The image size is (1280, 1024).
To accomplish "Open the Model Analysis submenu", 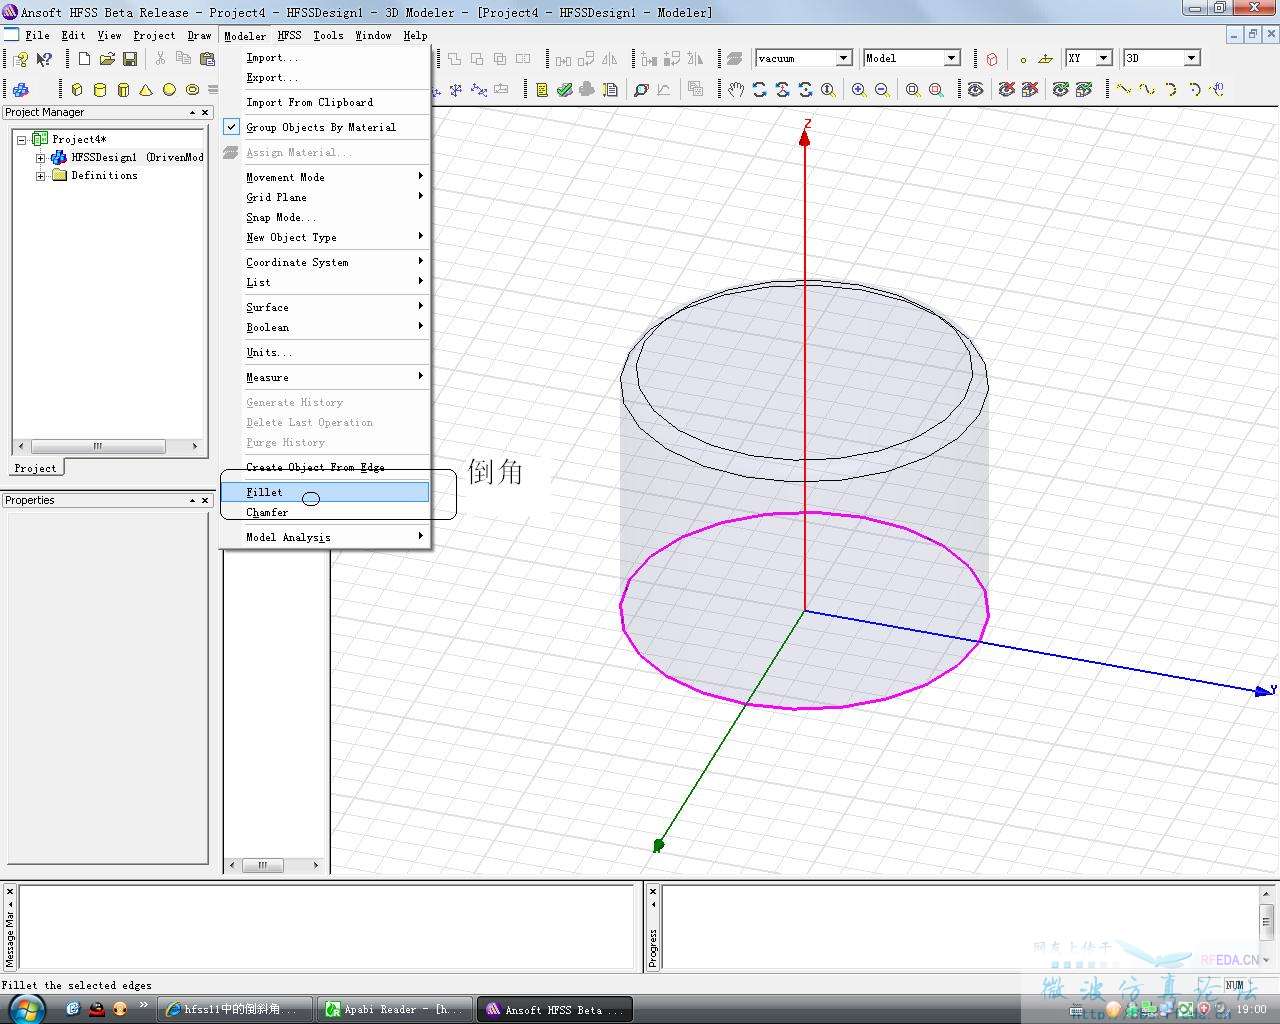I will pyautogui.click(x=326, y=537).
